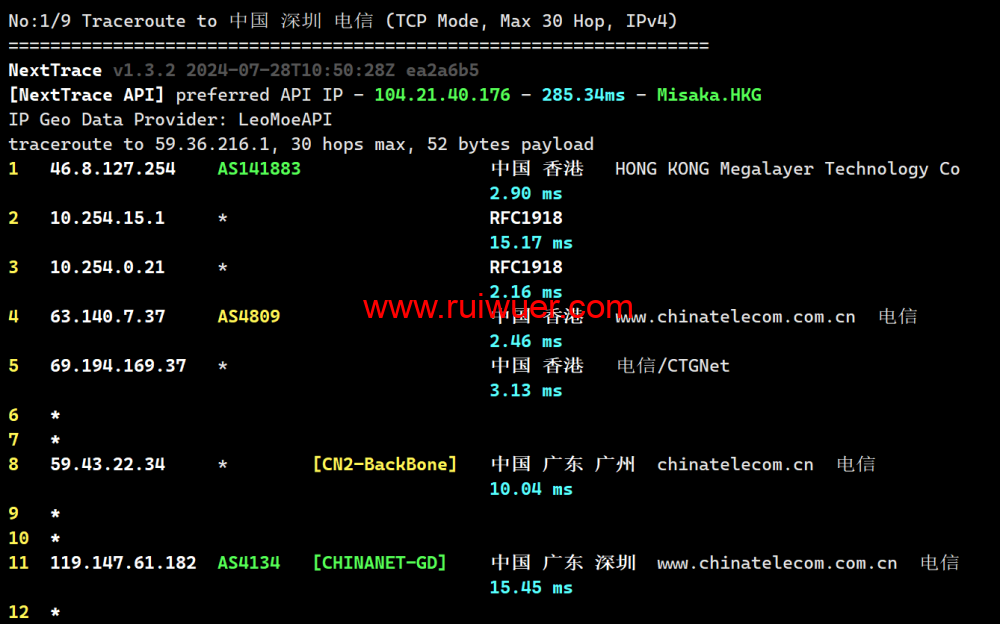The image size is (1000, 624).
Task: Click the 15.45 ms latency value
Action: (531, 588)
